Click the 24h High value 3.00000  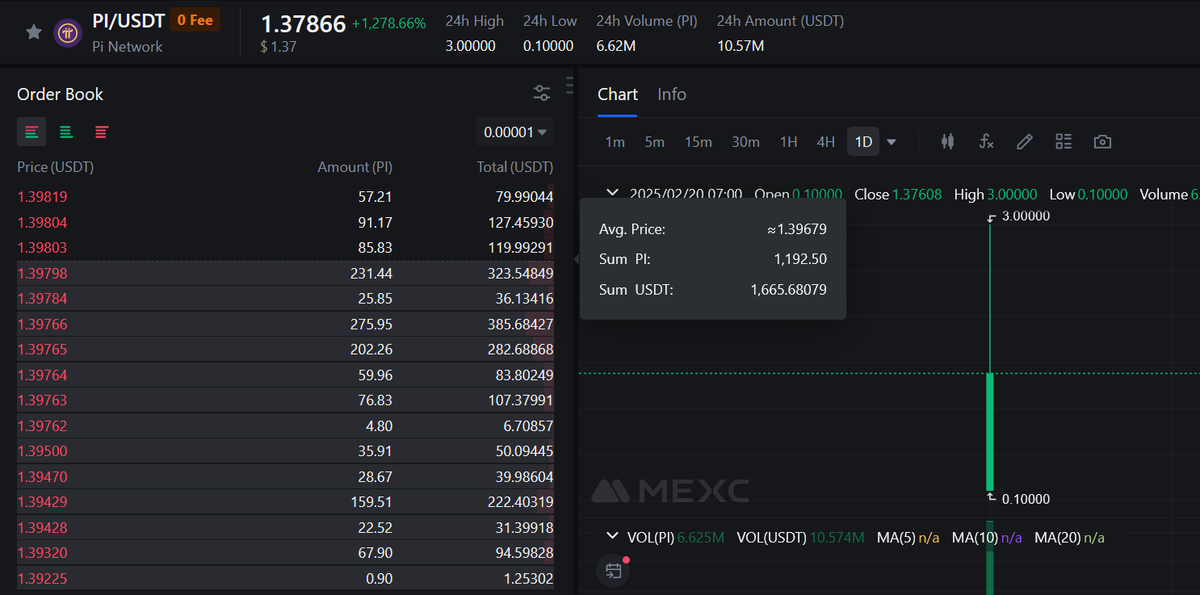(471, 46)
